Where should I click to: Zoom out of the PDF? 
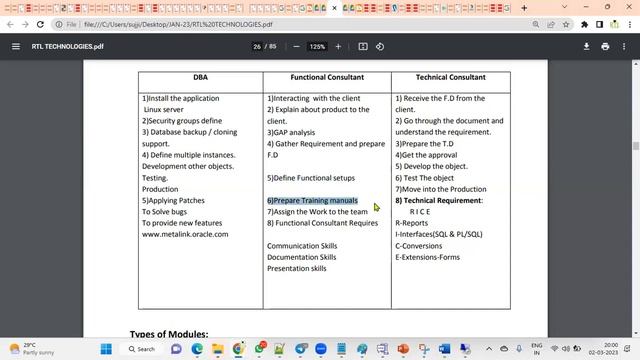[296, 47]
